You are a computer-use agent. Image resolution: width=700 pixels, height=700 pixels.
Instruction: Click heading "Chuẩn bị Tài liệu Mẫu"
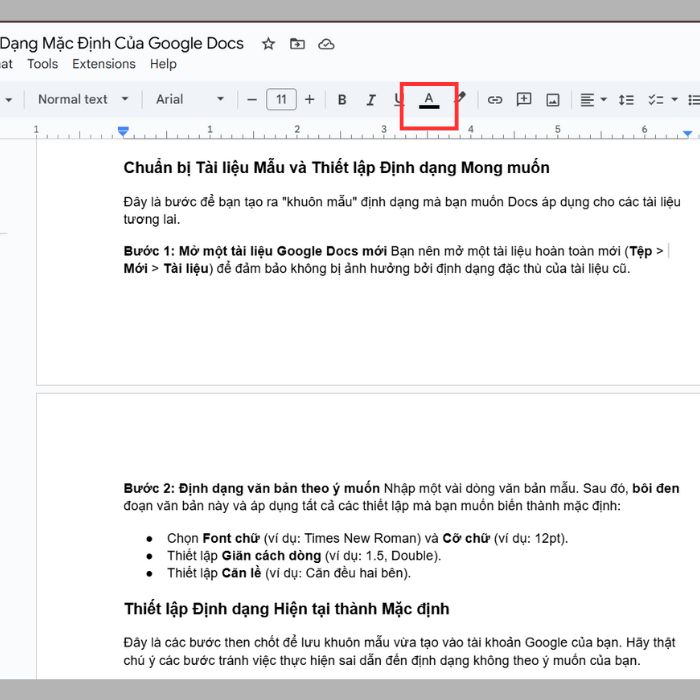click(x=336, y=168)
